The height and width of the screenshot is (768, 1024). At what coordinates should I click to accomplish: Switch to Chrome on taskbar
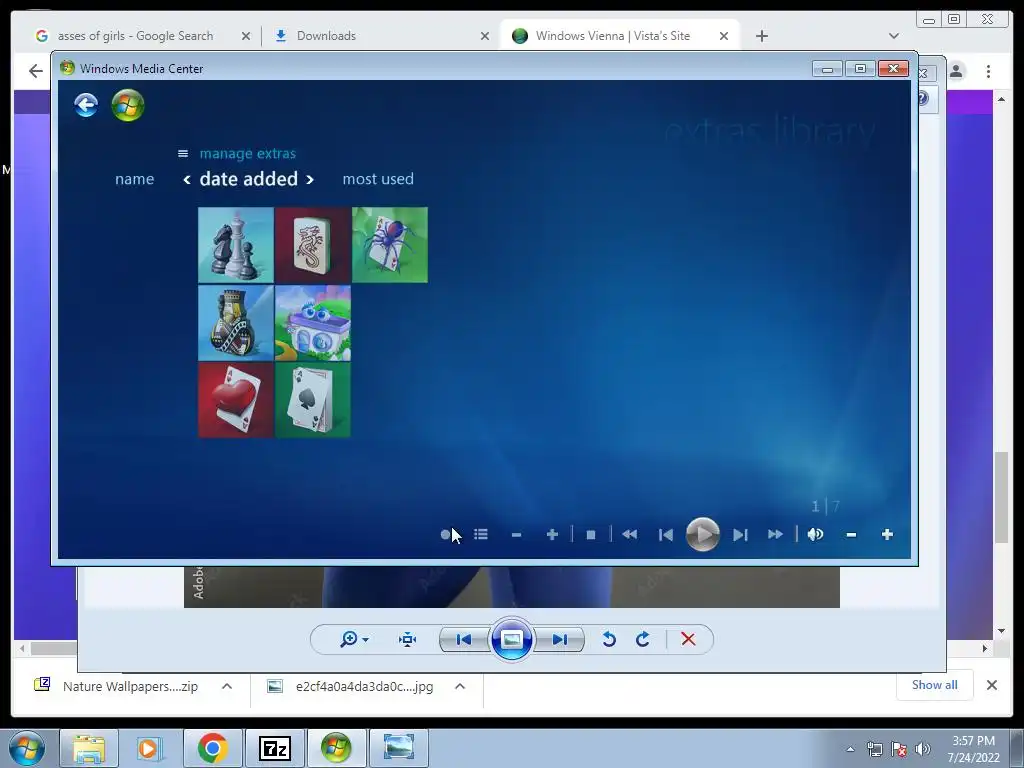click(212, 748)
